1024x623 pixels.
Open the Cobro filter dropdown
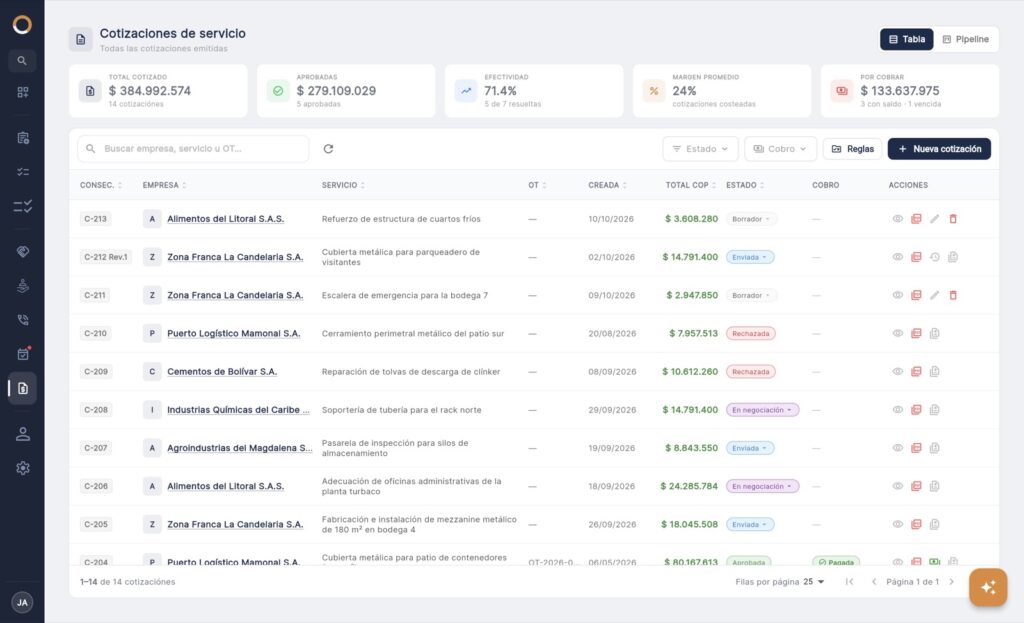pyautogui.click(x=780, y=149)
